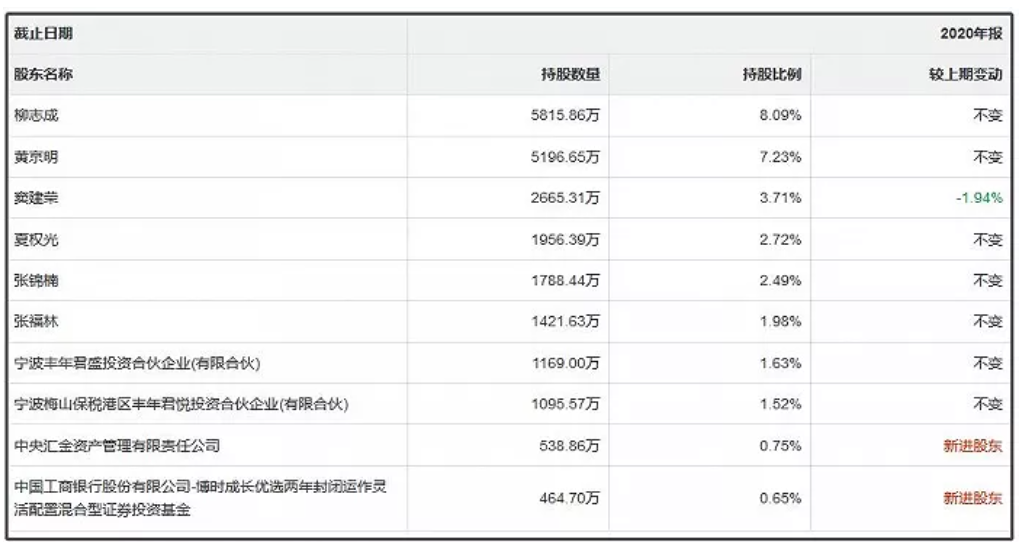Image resolution: width=1030 pixels, height=551 pixels.
Task: Open 宁波梅山保税港区丰年君悦投资合伙企业 entry
Action: pos(180,404)
